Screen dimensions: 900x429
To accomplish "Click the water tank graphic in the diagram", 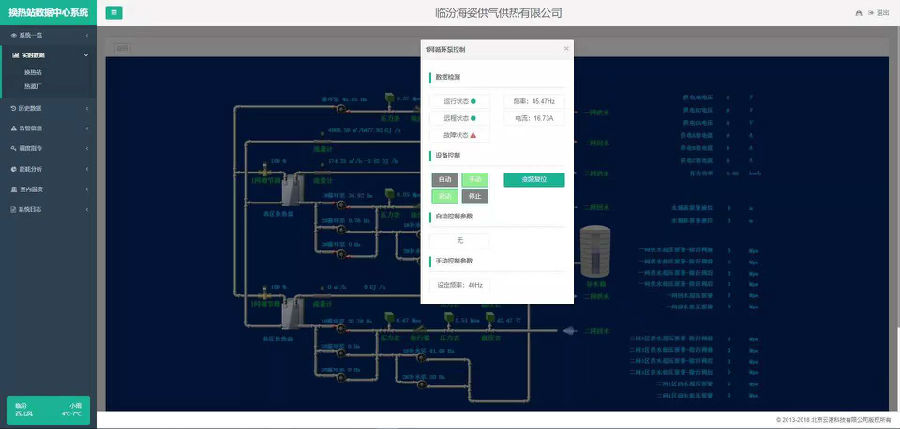I will click(x=595, y=251).
